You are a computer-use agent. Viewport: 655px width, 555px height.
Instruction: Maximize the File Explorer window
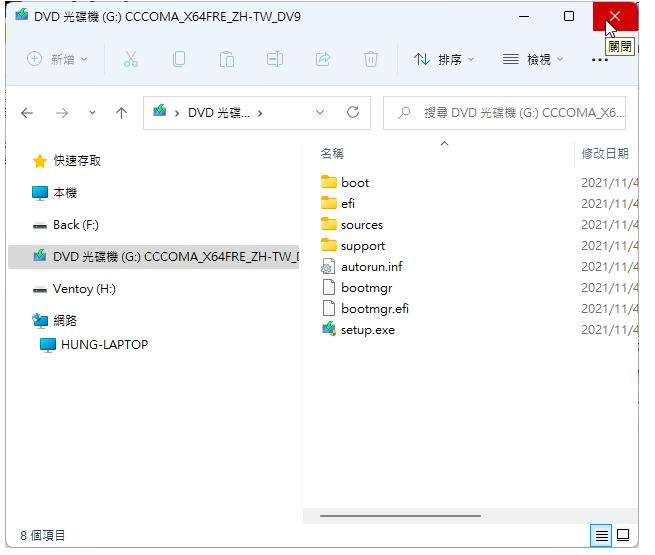569,16
